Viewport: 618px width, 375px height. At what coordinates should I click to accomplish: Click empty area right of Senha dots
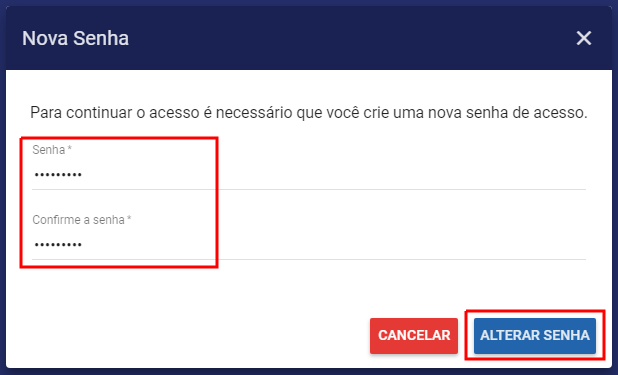point(335,175)
